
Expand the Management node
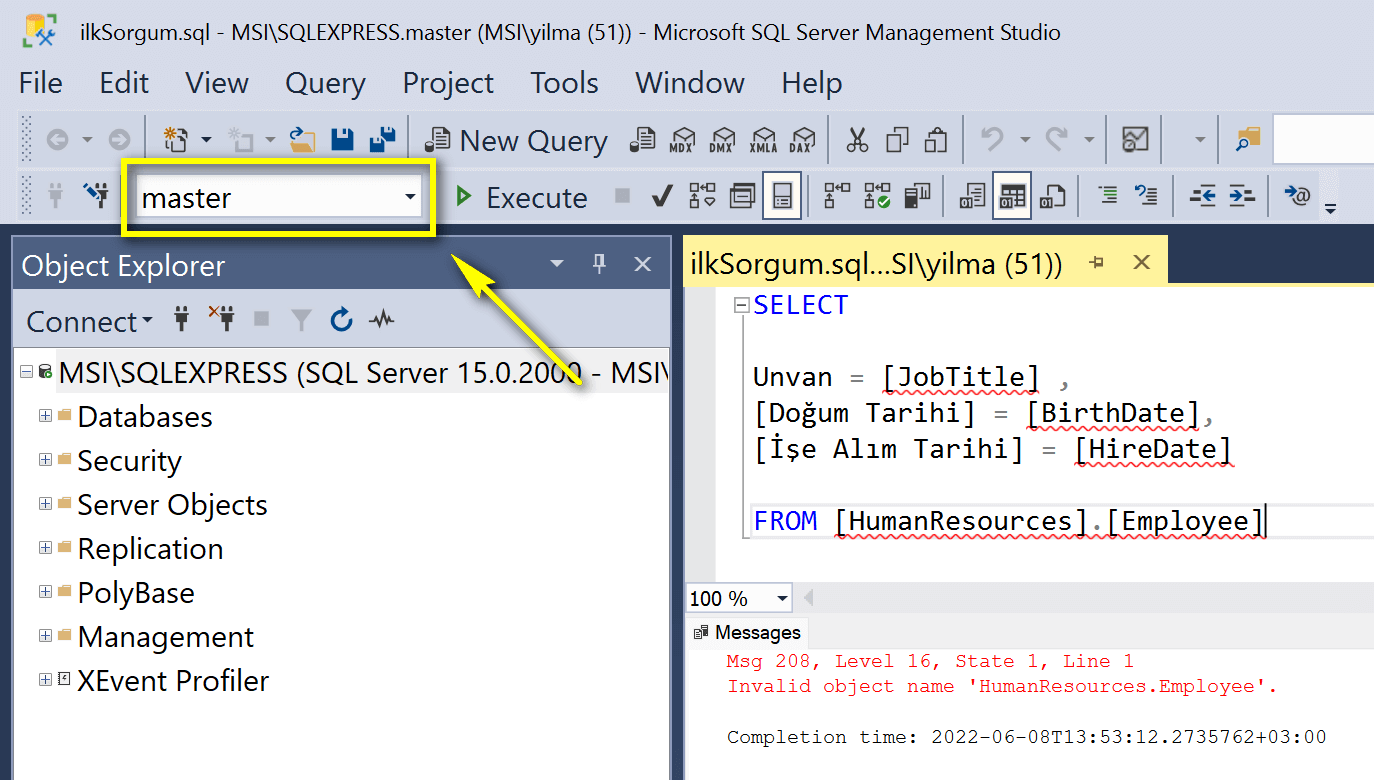[45, 636]
